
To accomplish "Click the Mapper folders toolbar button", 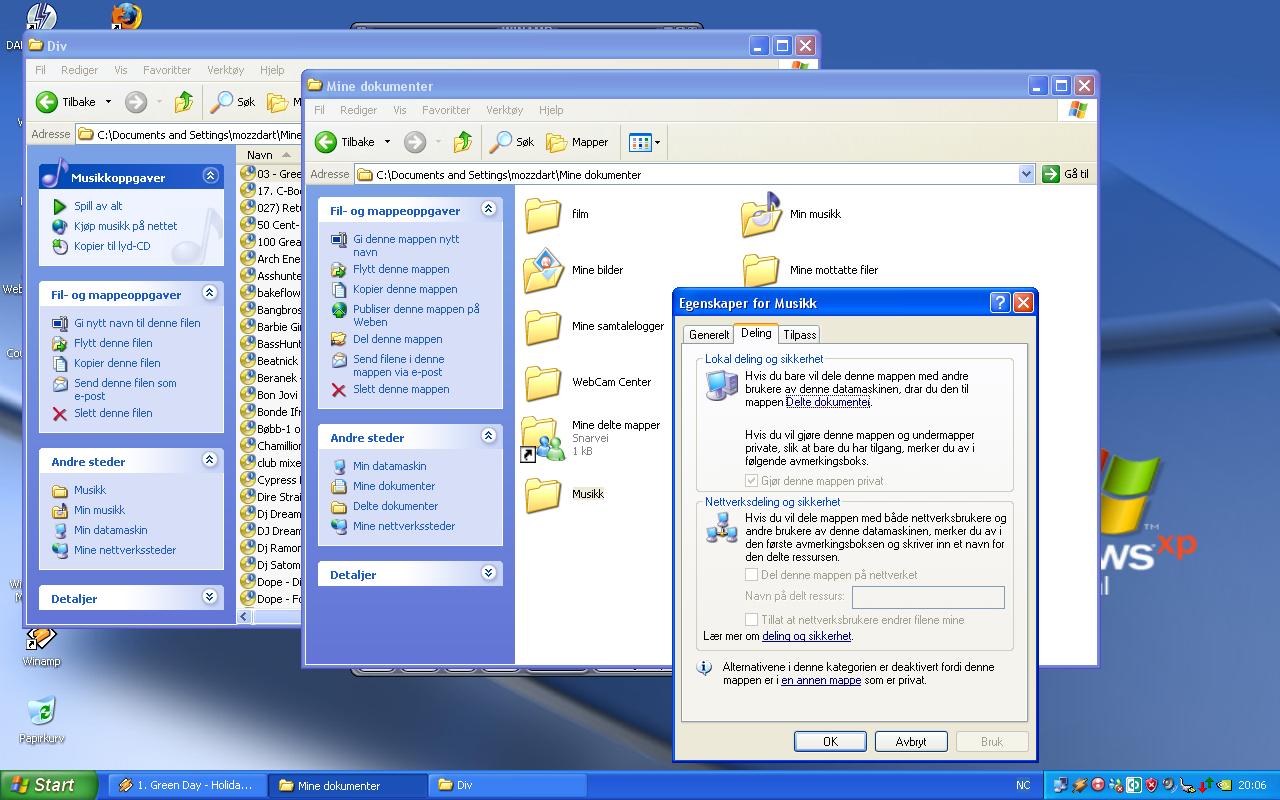I will click(577, 142).
